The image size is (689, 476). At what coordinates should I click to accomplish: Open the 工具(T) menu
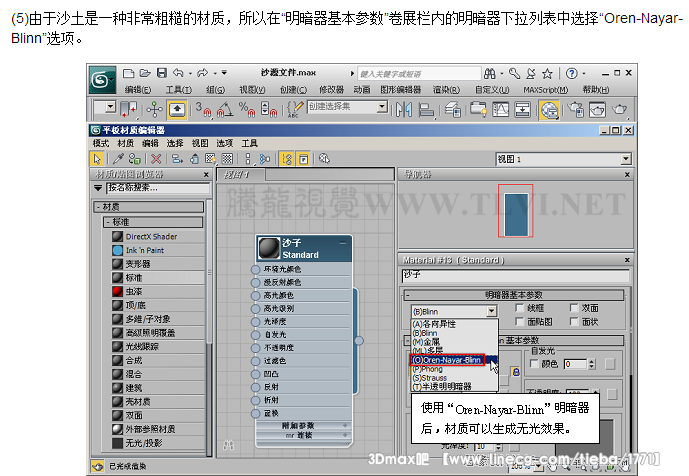(x=179, y=90)
